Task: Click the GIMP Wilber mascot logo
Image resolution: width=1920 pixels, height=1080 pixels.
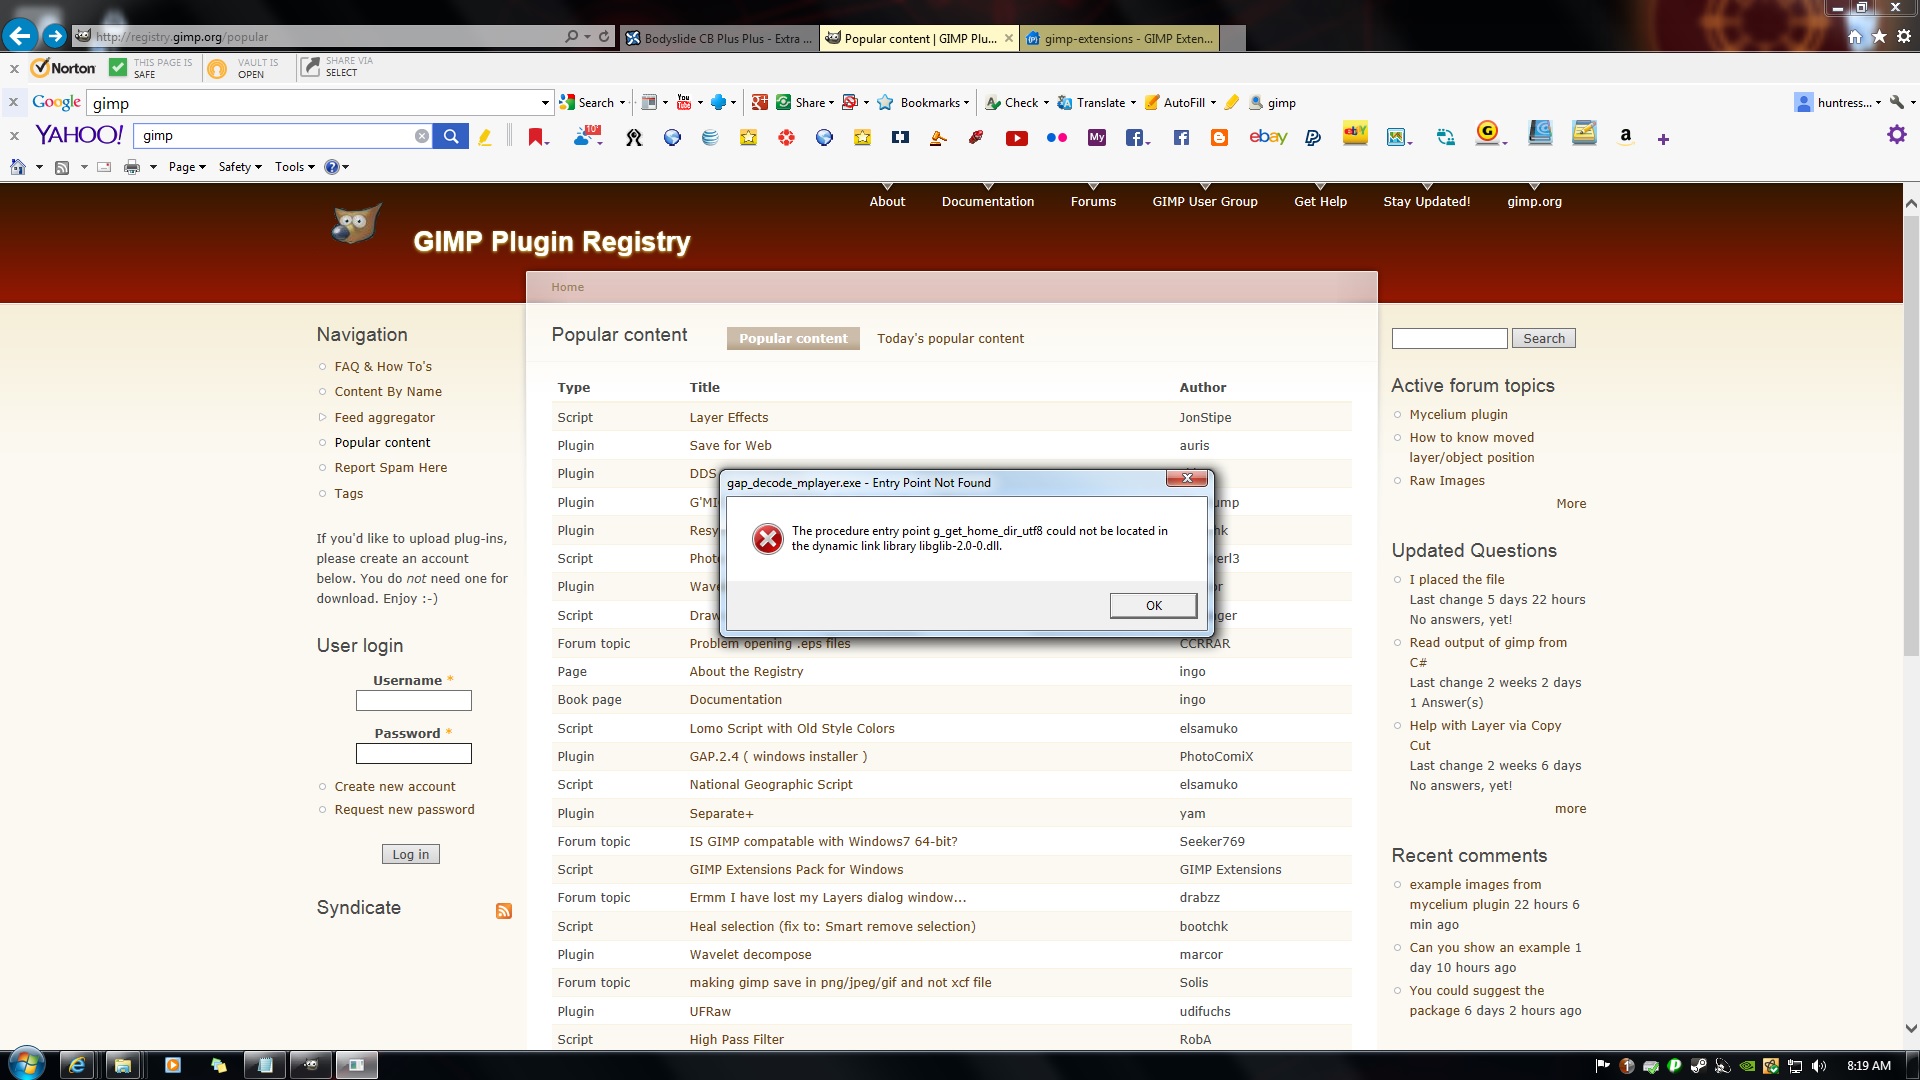Action: pyautogui.click(x=355, y=224)
